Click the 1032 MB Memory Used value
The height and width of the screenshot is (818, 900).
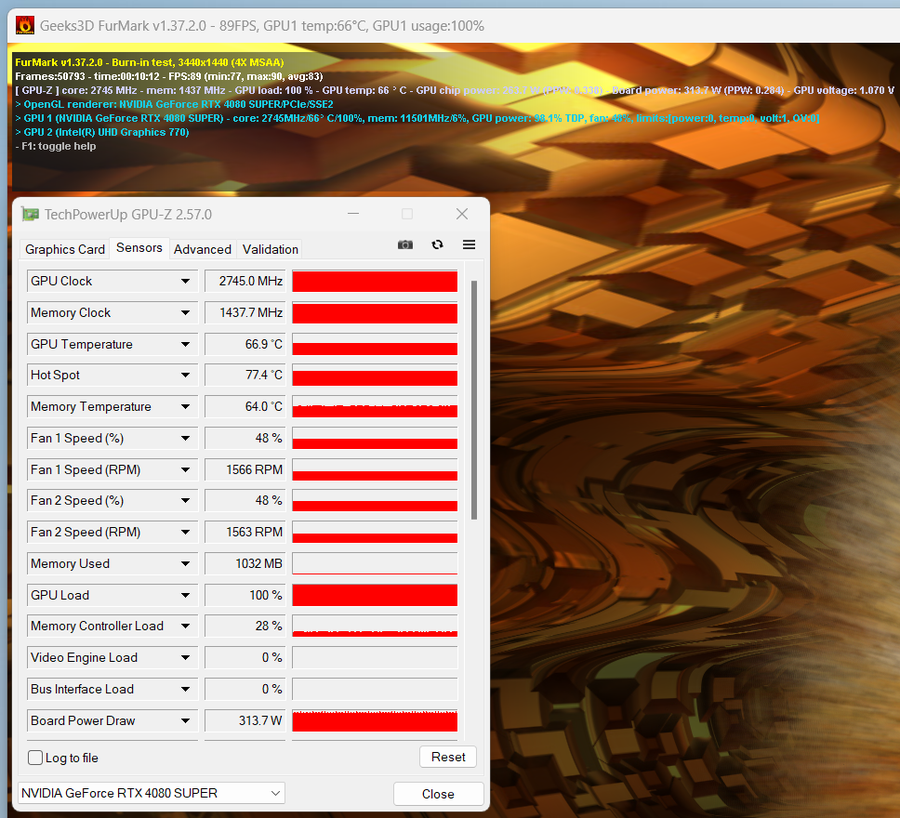coord(245,564)
